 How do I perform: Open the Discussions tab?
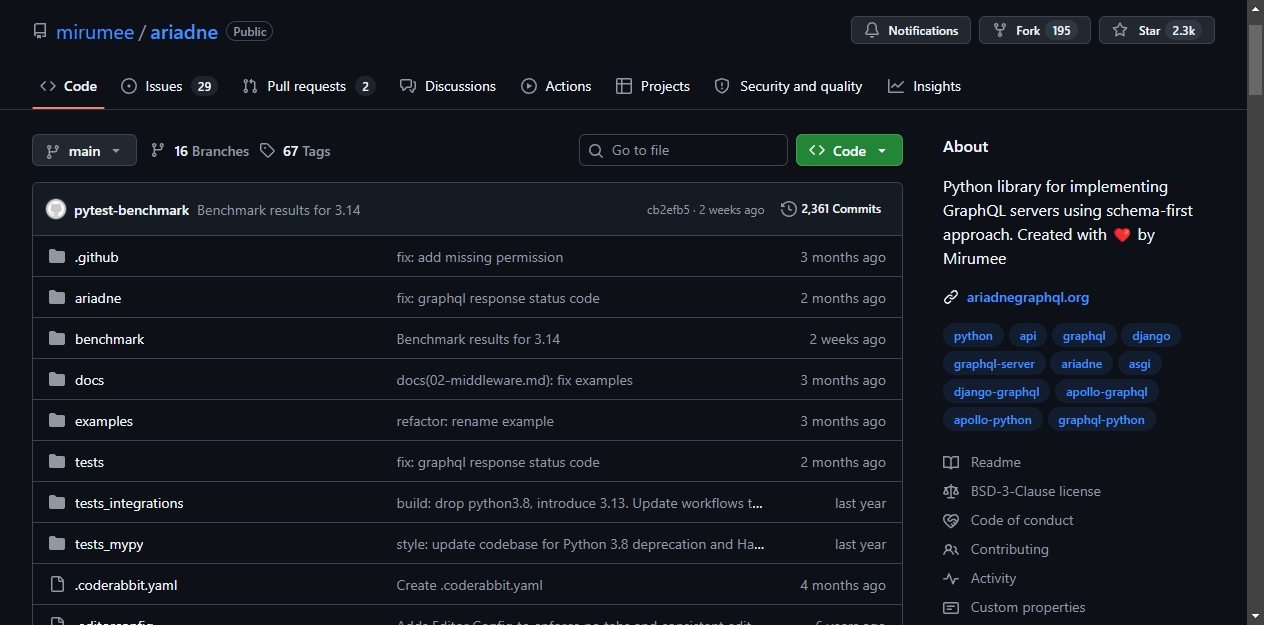(448, 86)
